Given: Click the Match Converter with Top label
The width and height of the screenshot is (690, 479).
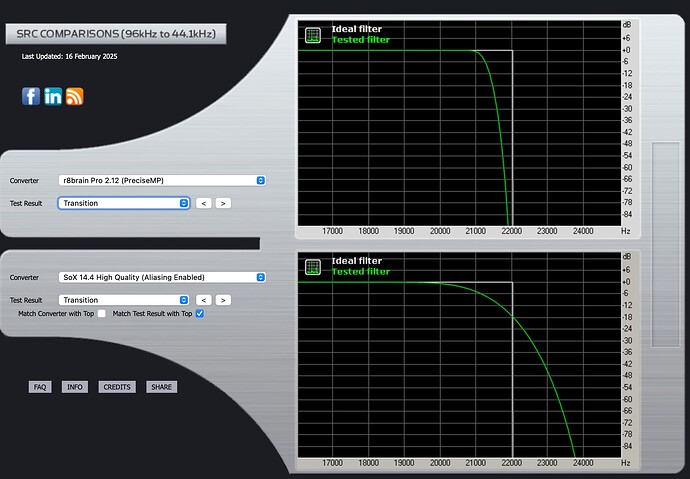Looking at the screenshot, I should [56, 314].
